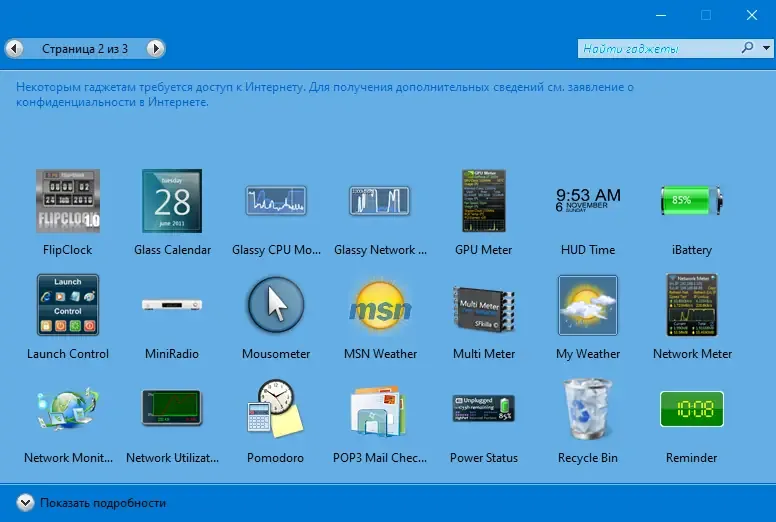
Task: Select the FlipClock gadget icon
Action: click(x=68, y=201)
